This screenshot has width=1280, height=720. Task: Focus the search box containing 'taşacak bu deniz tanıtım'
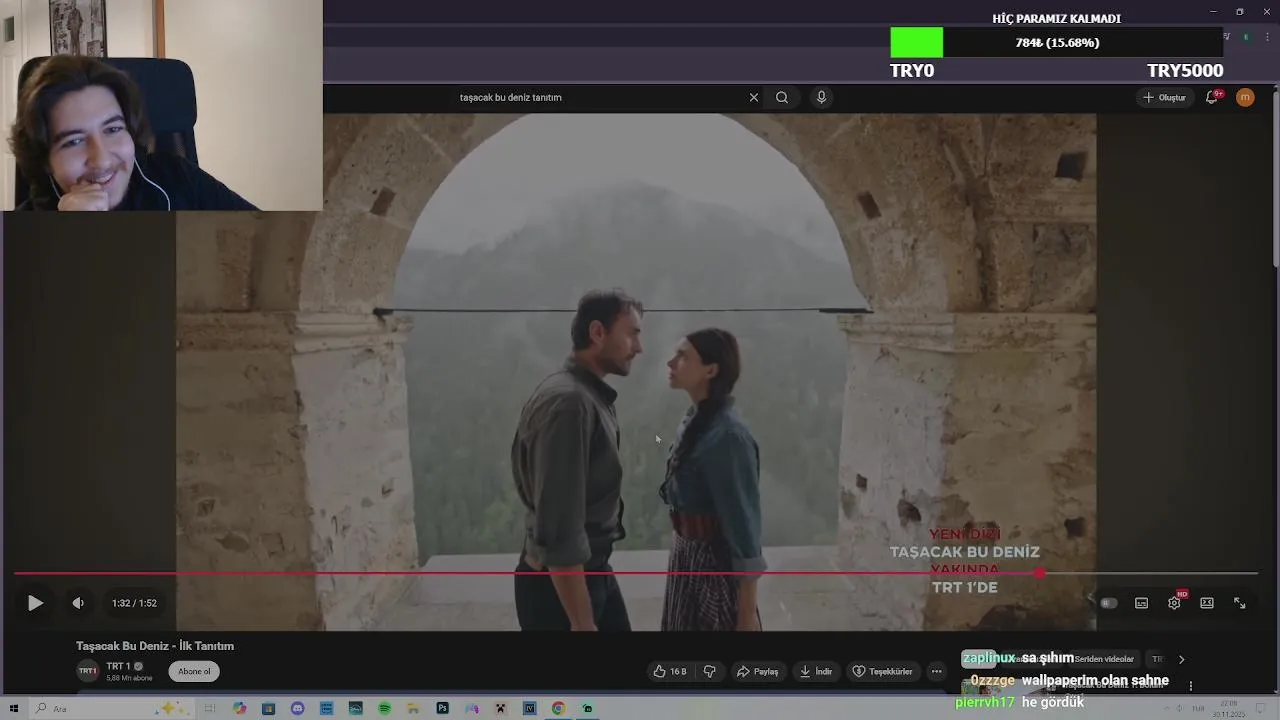click(600, 97)
